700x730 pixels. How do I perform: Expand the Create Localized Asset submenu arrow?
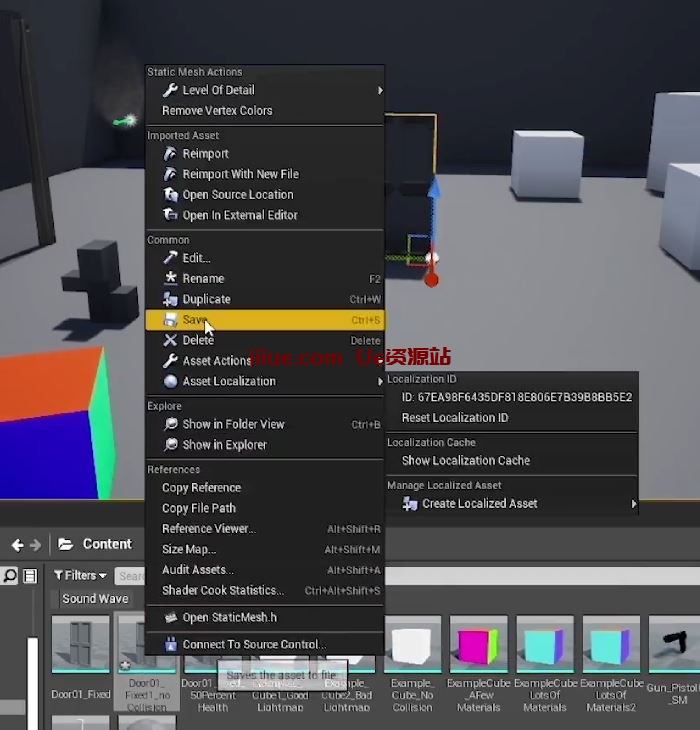click(x=633, y=504)
